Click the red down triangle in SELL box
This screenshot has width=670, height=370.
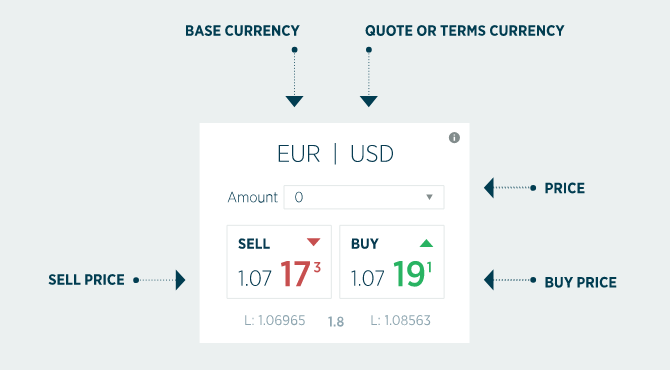314,242
